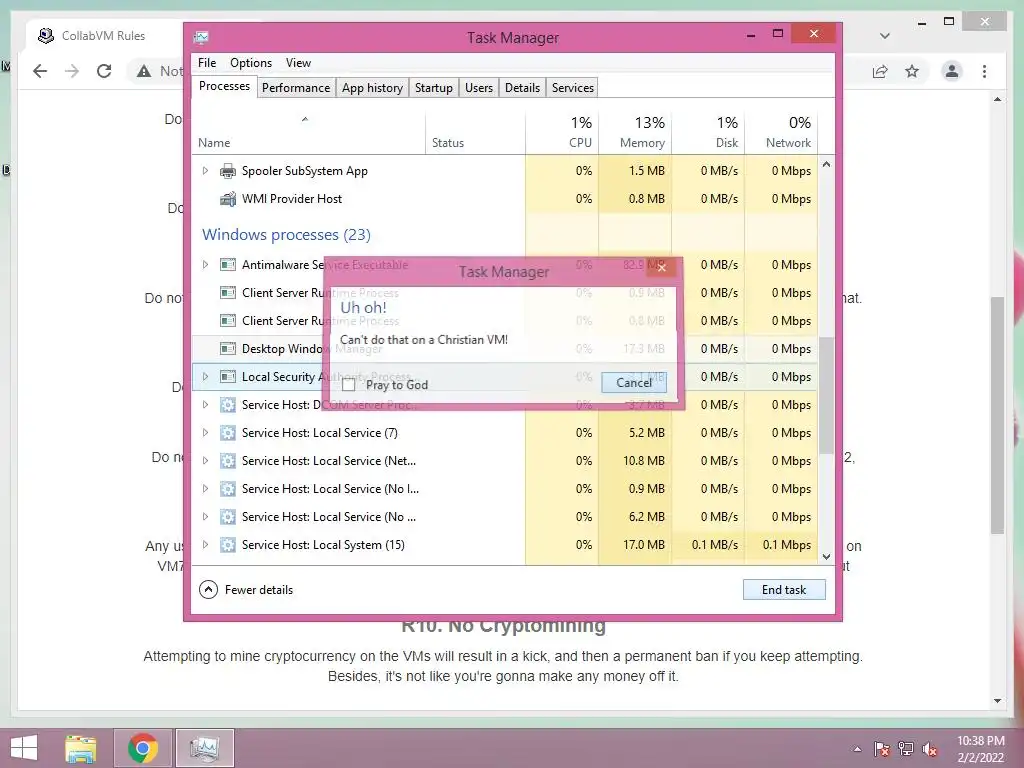Expand Service Host: Local Service (Net...

point(205,461)
